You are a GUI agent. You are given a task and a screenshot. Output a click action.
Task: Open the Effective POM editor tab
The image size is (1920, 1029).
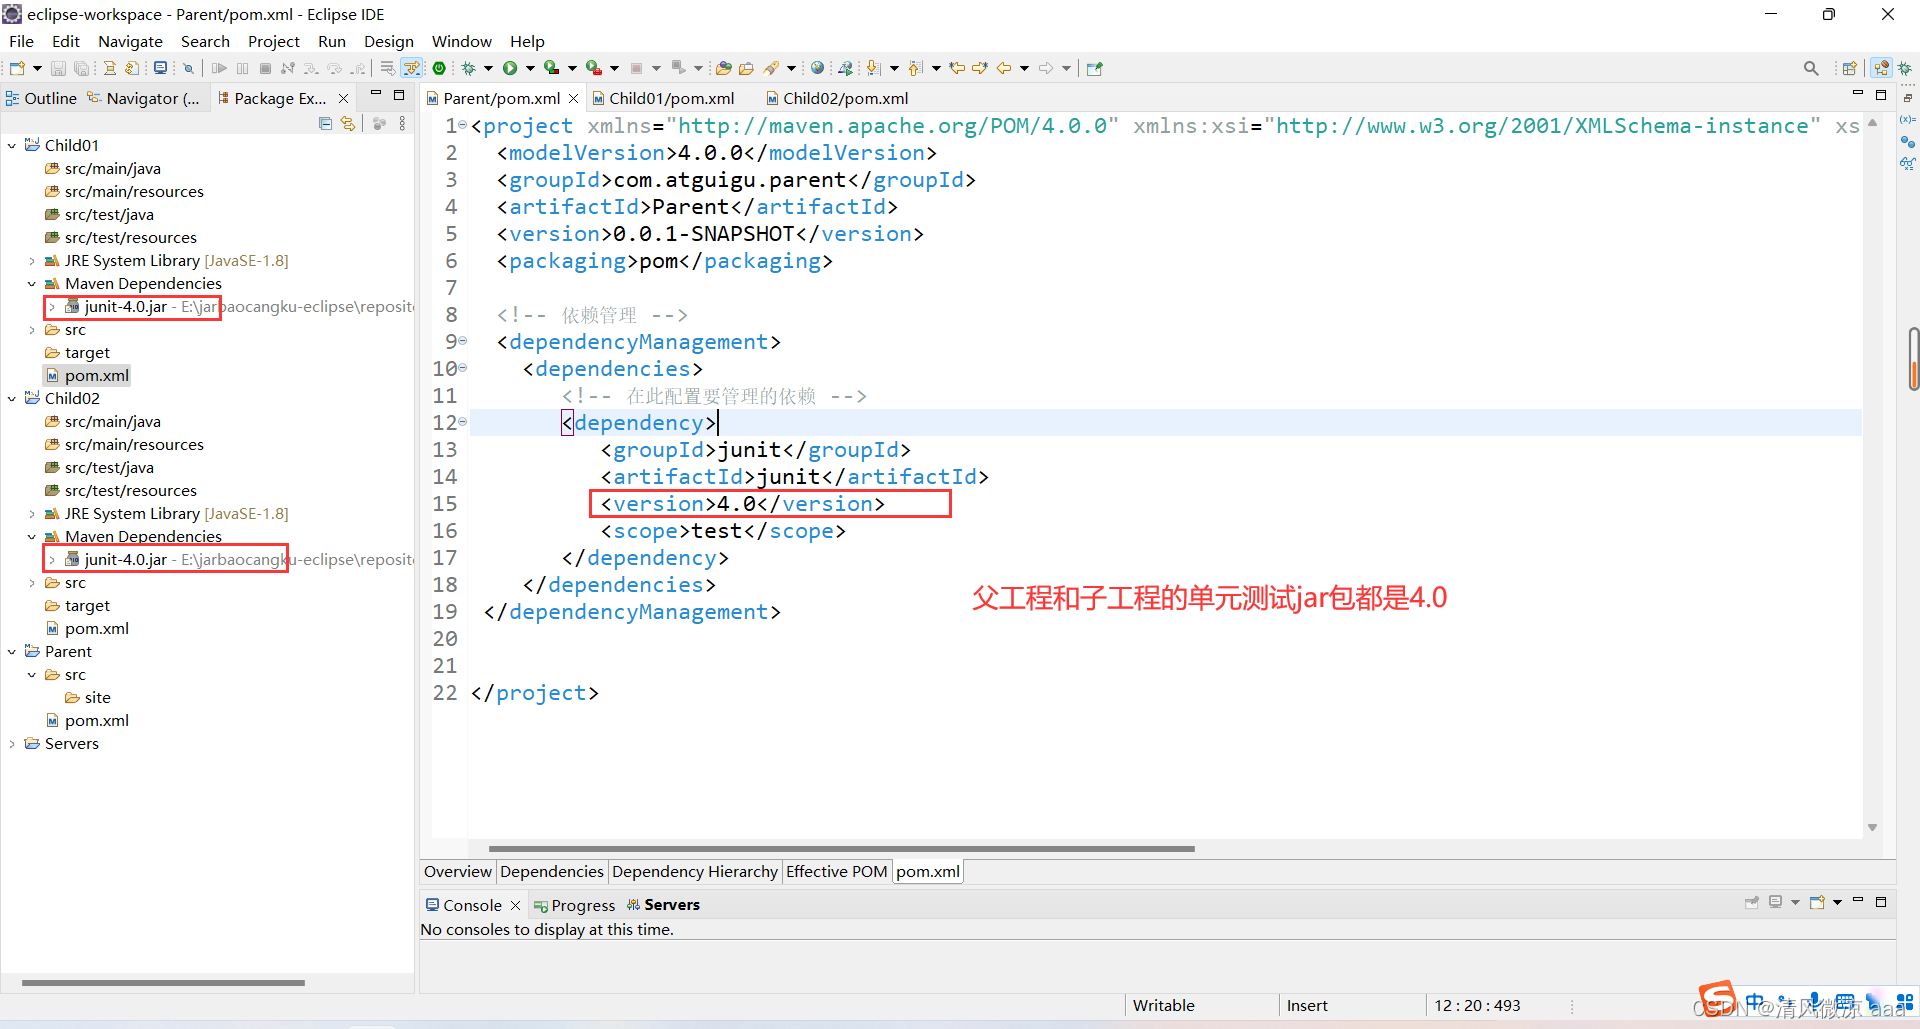(x=836, y=872)
